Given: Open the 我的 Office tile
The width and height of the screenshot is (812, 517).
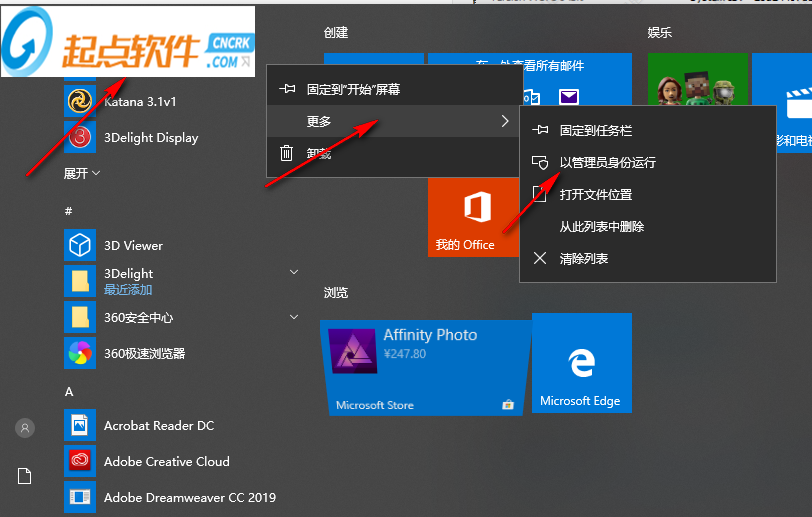Looking at the screenshot, I should [473, 217].
